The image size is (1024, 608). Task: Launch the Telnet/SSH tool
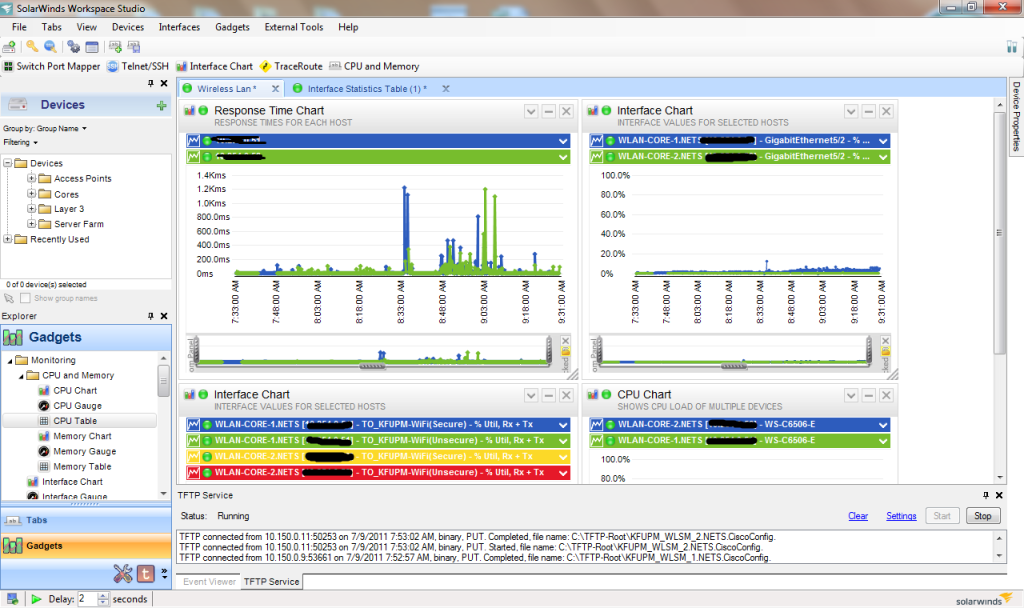(x=138, y=66)
